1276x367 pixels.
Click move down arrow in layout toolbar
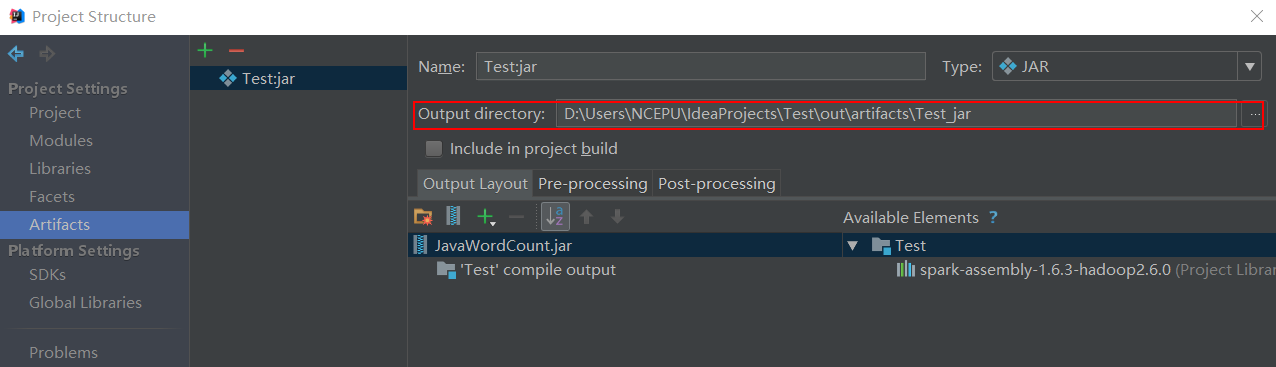point(617,216)
